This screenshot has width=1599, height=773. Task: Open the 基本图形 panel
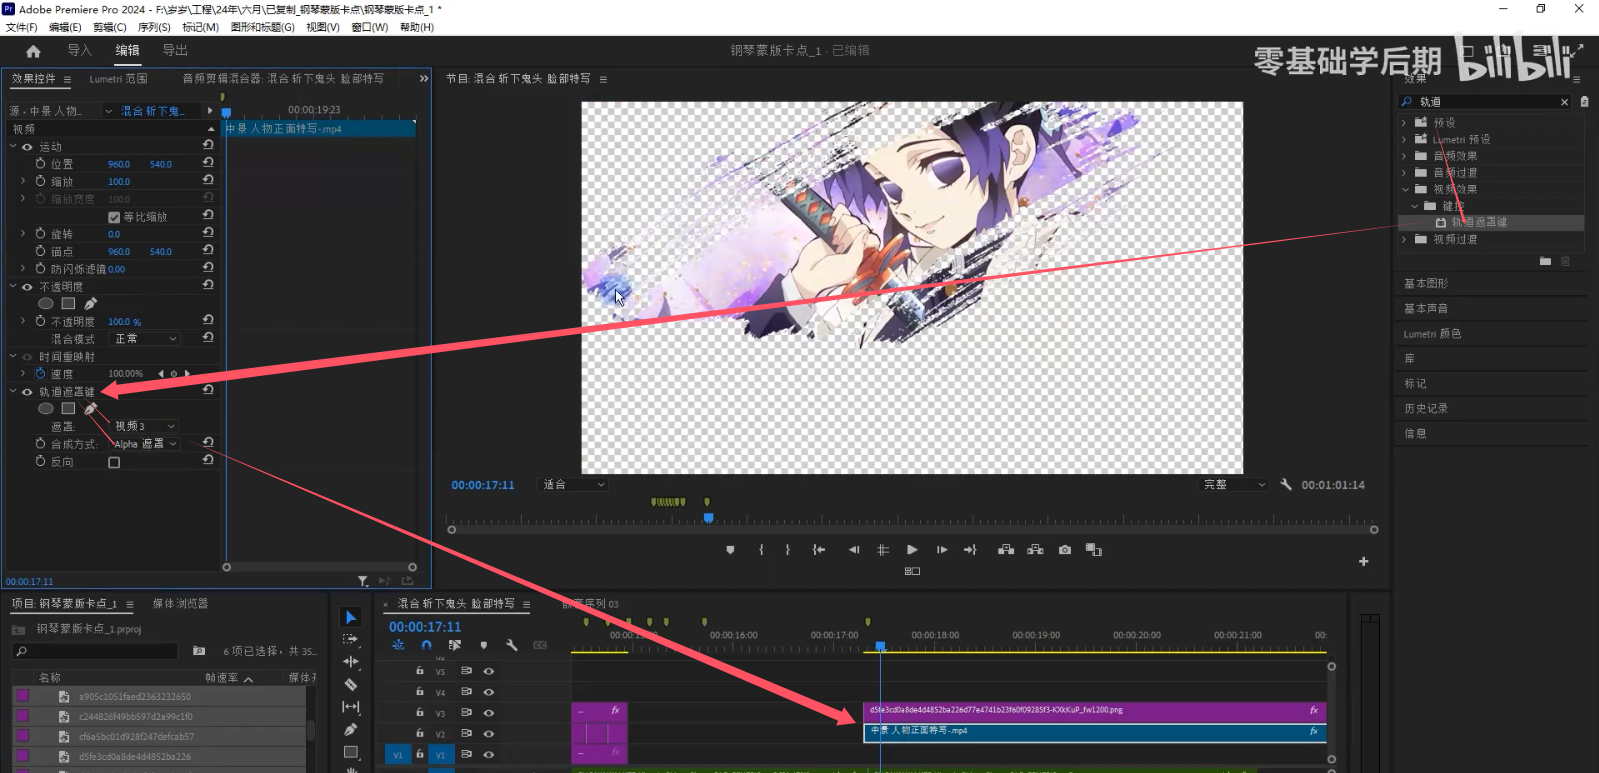[x=1426, y=283]
